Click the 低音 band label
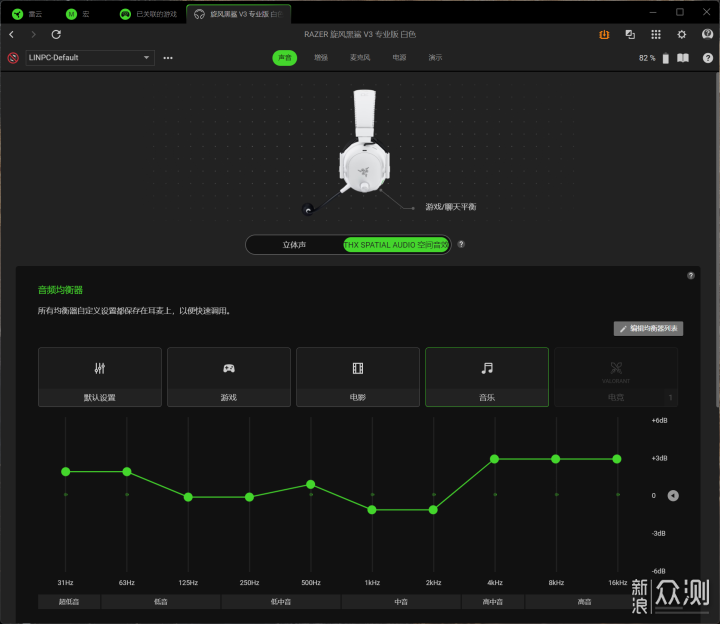This screenshot has height=624, width=720. point(161,602)
